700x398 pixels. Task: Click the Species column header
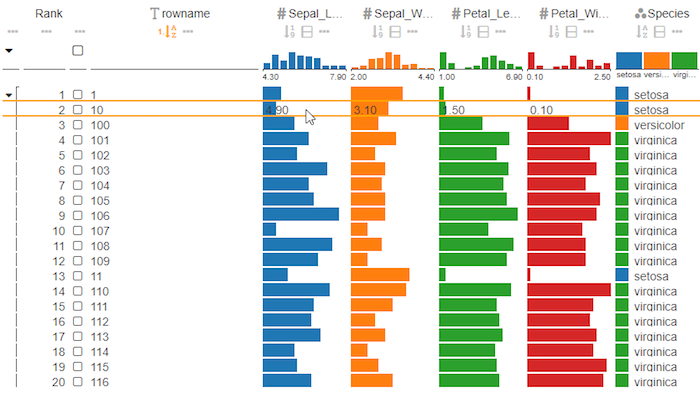coord(662,14)
